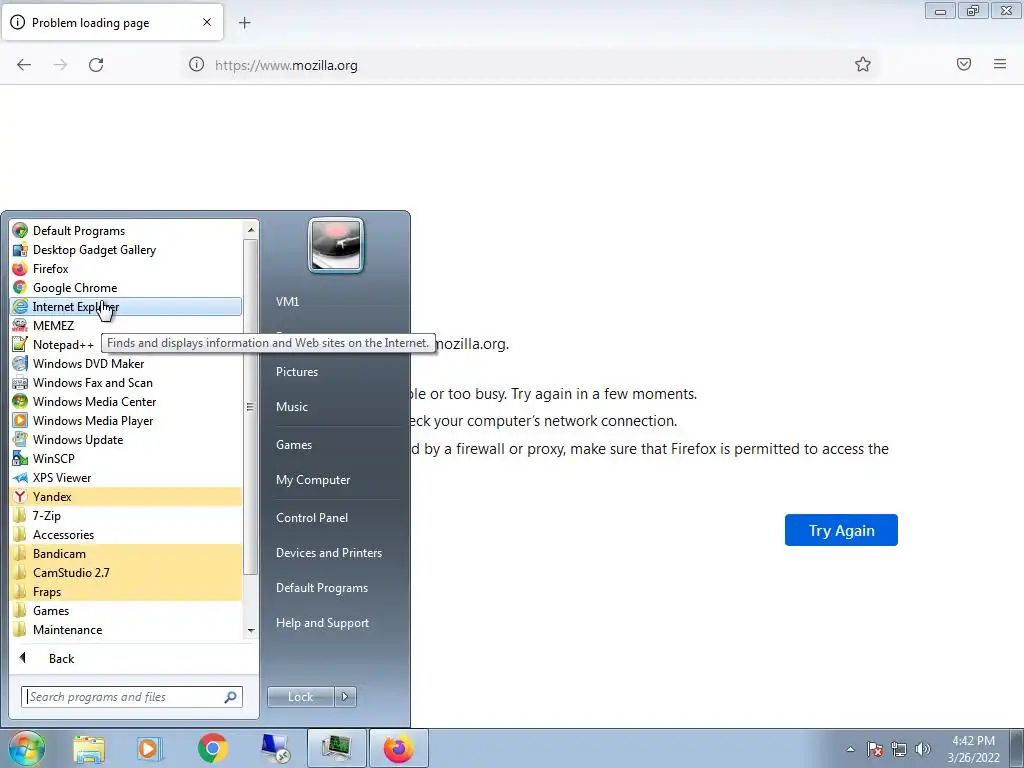This screenshot has width=1024, height=768.
Task: Click the site information icon
Action: pyautogui.click(x=196, y=65)
